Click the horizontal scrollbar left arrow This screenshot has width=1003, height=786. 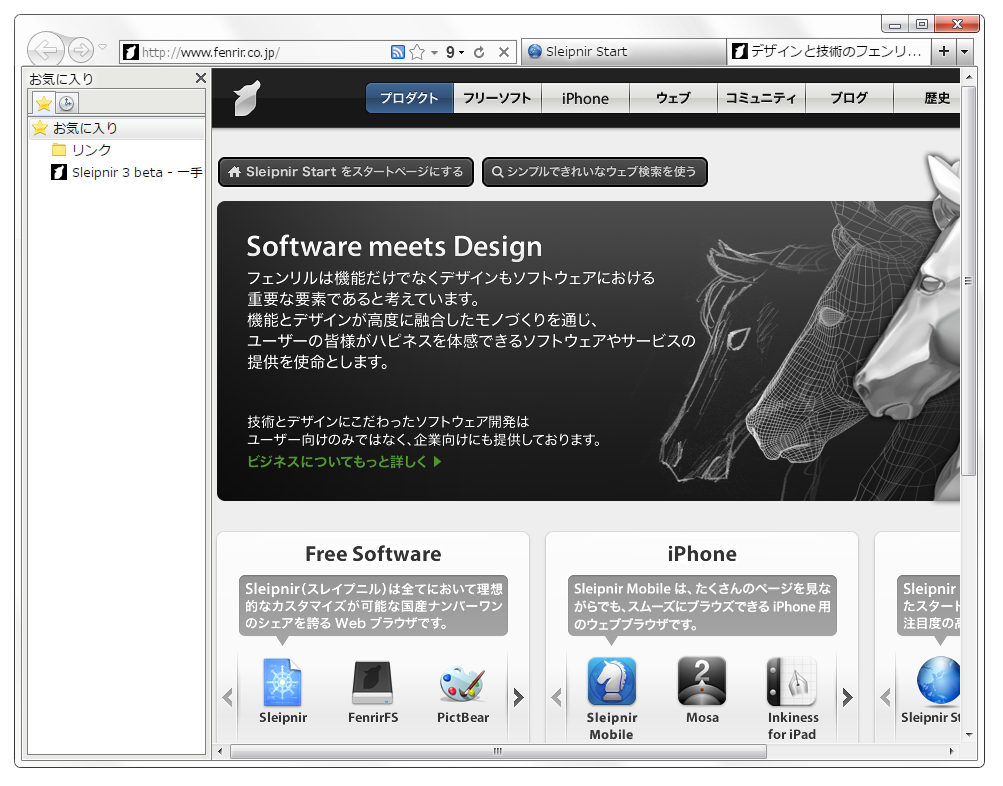coord(220,751)
